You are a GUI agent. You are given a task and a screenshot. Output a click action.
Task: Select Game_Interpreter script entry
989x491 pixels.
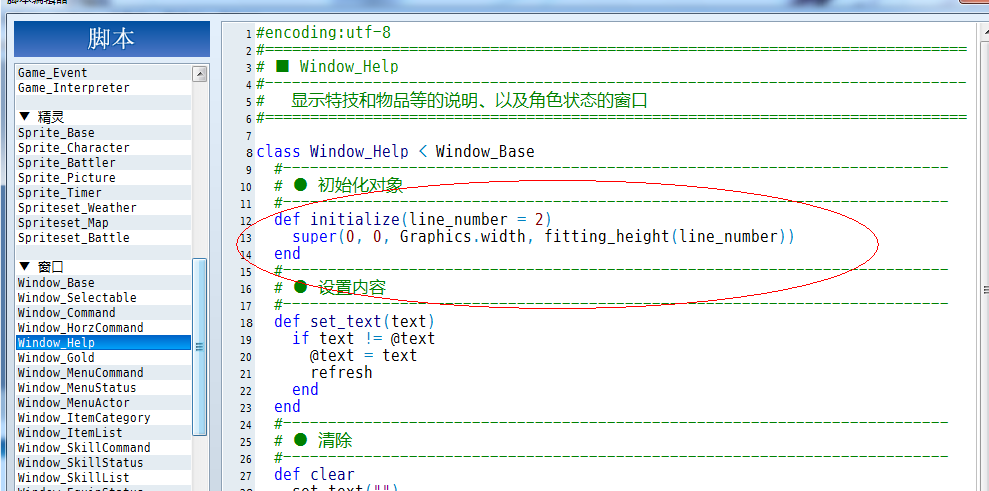(103, 88)
